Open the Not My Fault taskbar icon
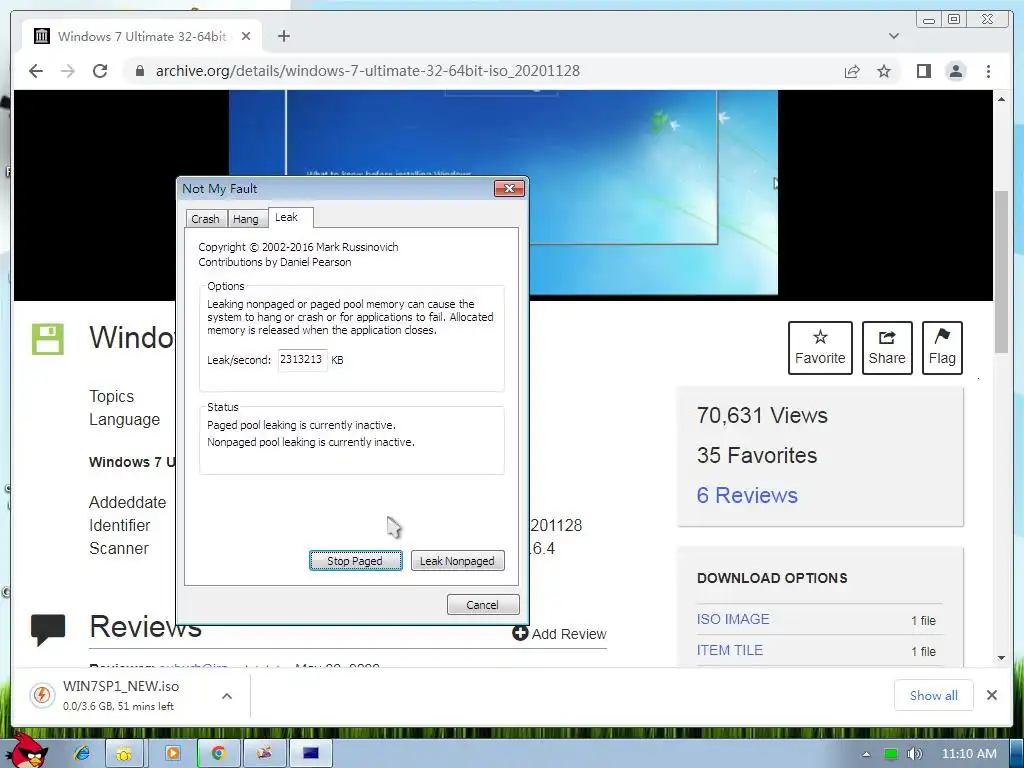The height and width of the screenshot is (768, 1024). [x=311, y=753]
